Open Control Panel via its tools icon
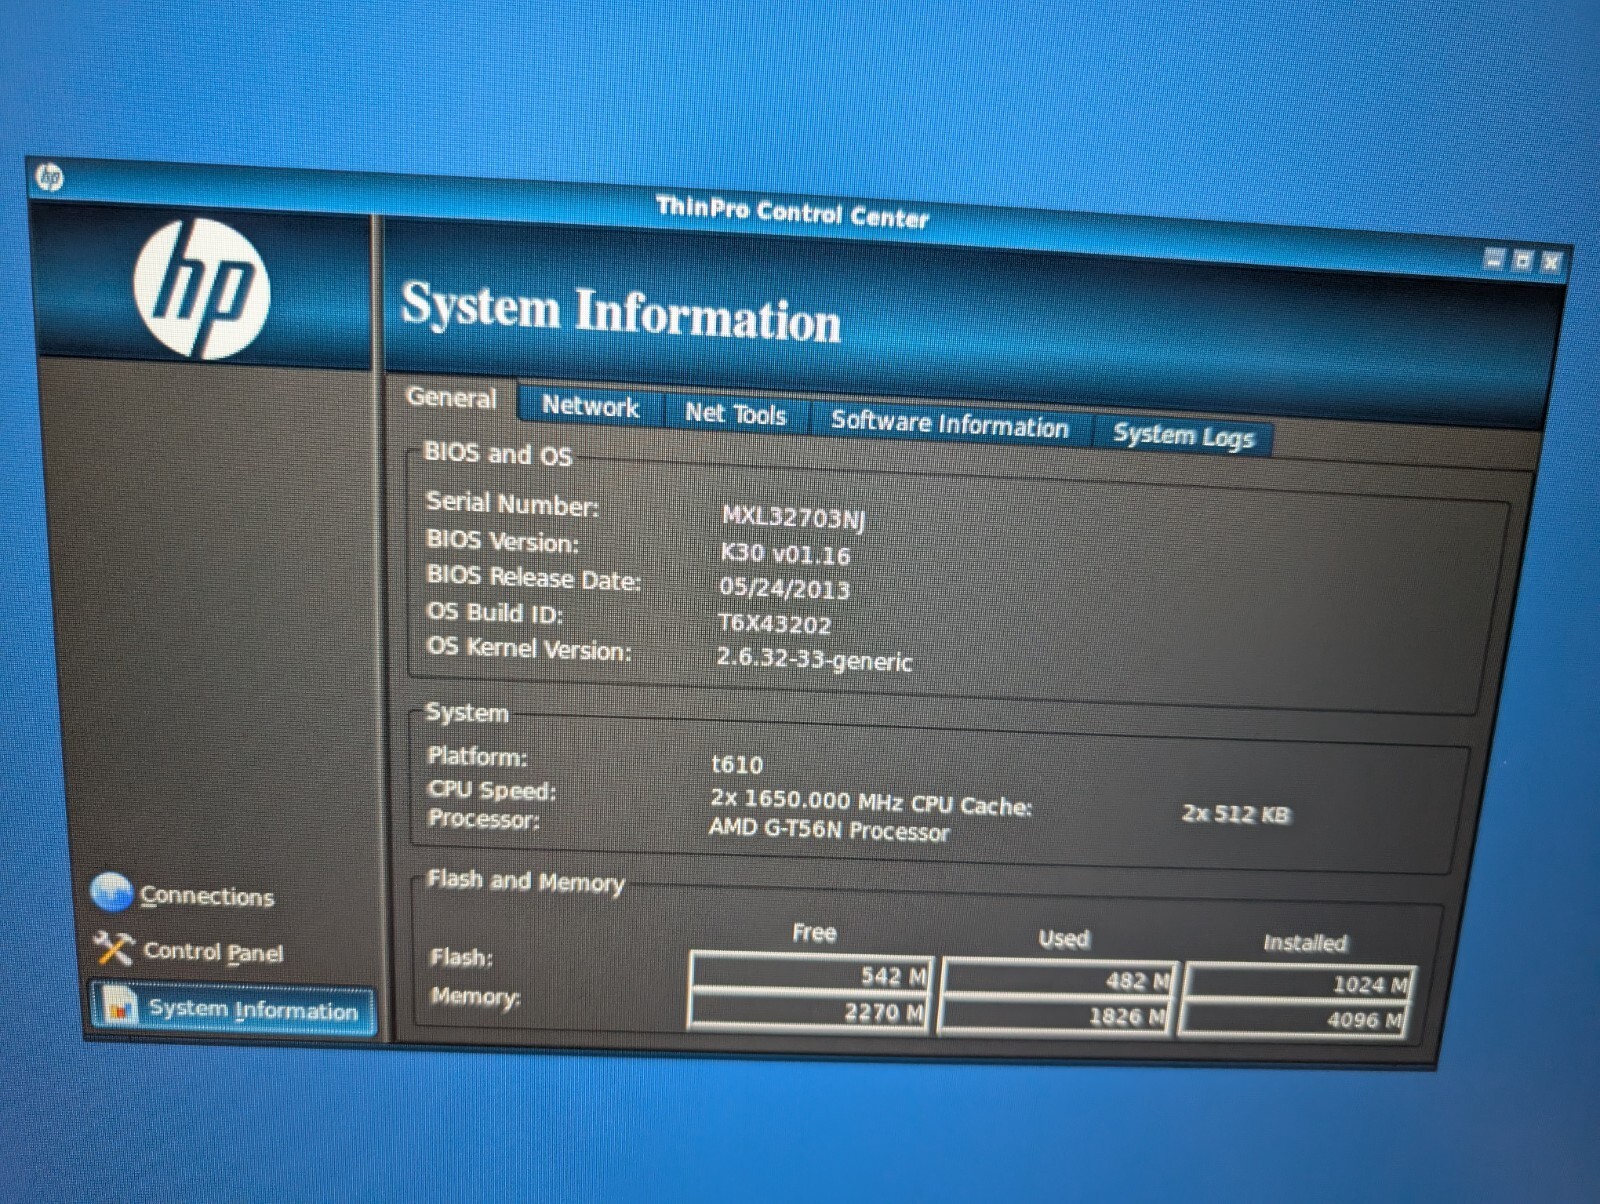This screenshot has height=1204, width=1600. click(x=113, y=947)
